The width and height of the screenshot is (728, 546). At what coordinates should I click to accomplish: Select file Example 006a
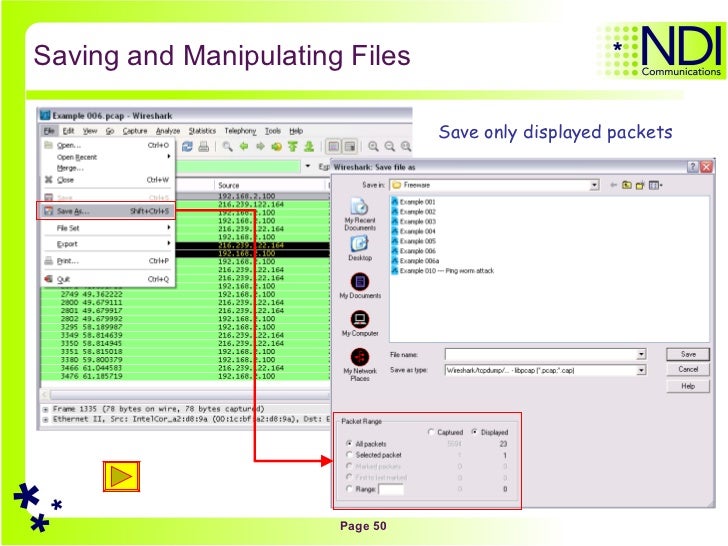pos(415,261)
